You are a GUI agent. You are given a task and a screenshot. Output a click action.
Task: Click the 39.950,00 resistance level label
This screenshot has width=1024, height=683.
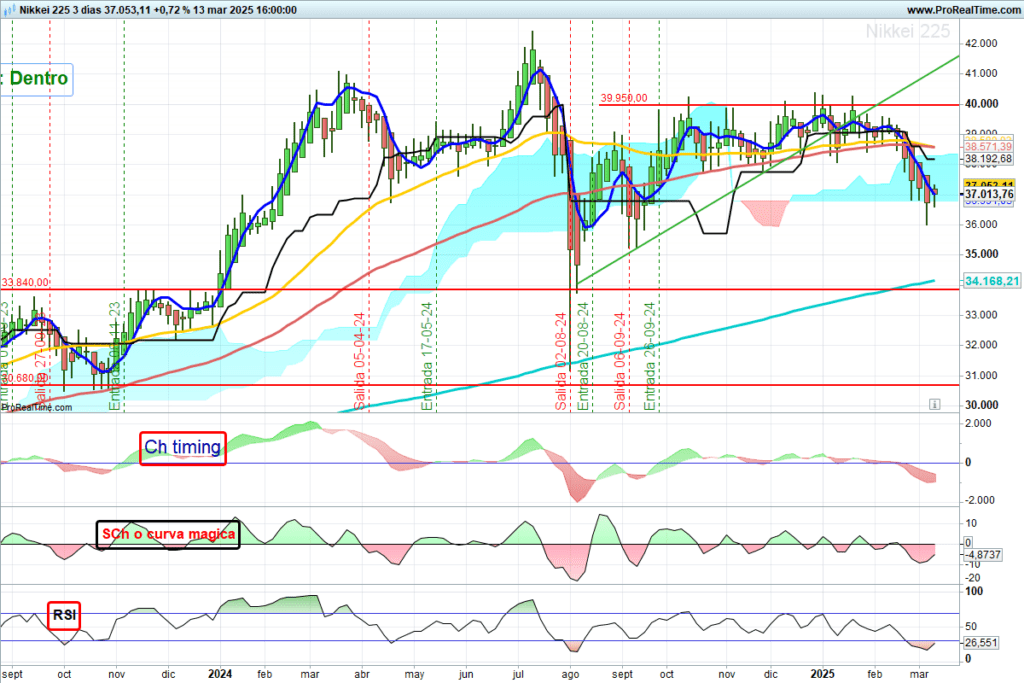[x=624, y=98]
